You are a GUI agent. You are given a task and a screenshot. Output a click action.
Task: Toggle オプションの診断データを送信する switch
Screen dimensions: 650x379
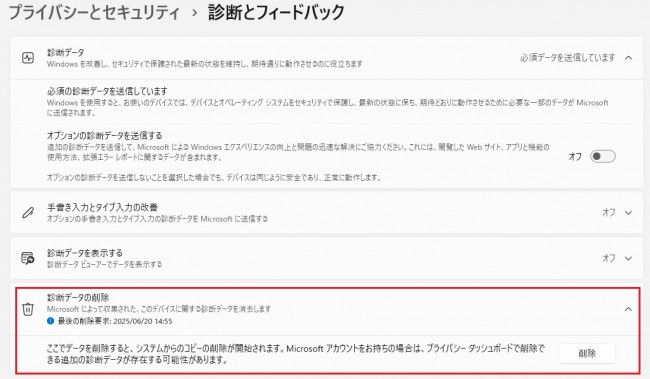603,156
